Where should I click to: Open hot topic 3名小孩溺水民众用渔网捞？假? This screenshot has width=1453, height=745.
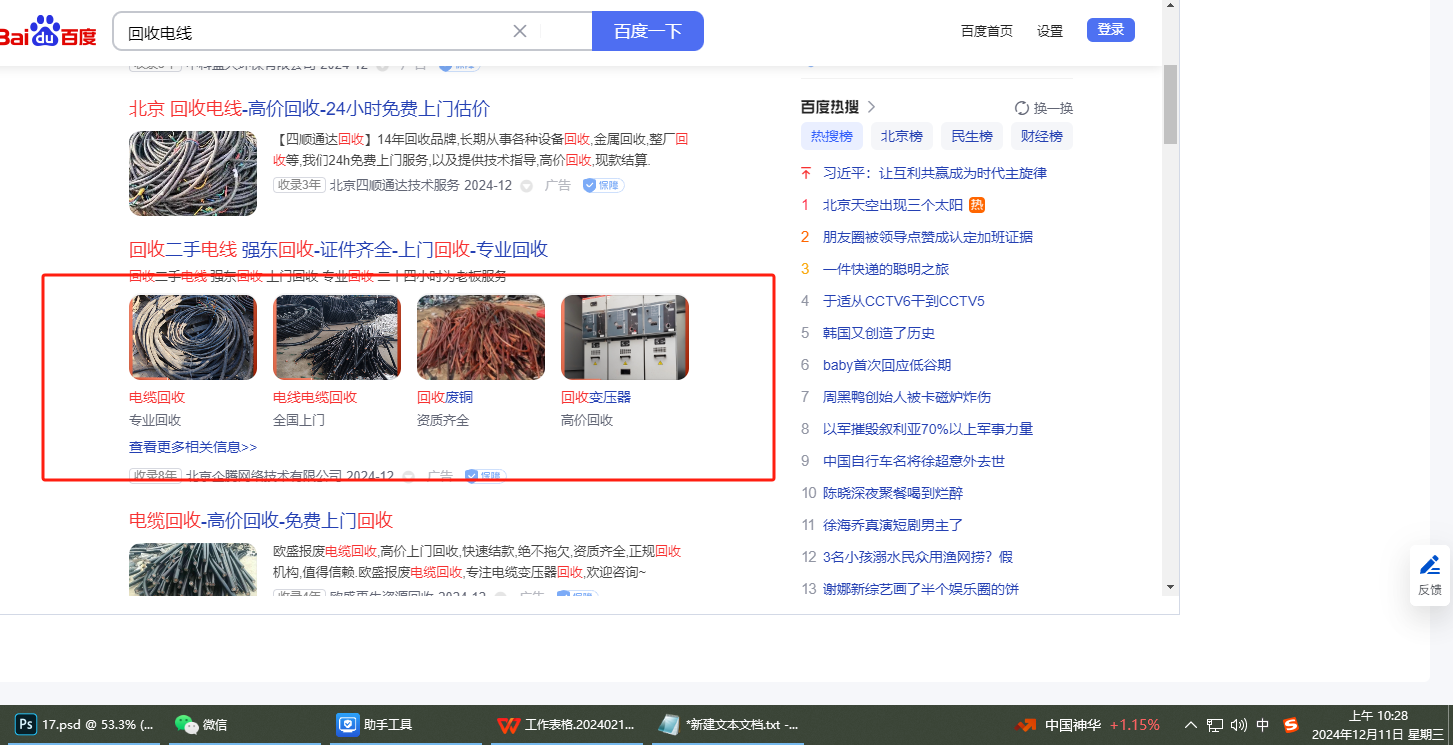click(918, 557)
